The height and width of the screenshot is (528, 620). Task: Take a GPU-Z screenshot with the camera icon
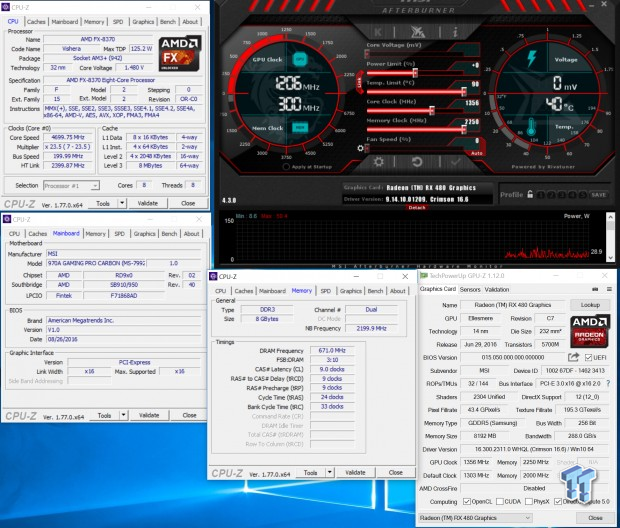595,289
